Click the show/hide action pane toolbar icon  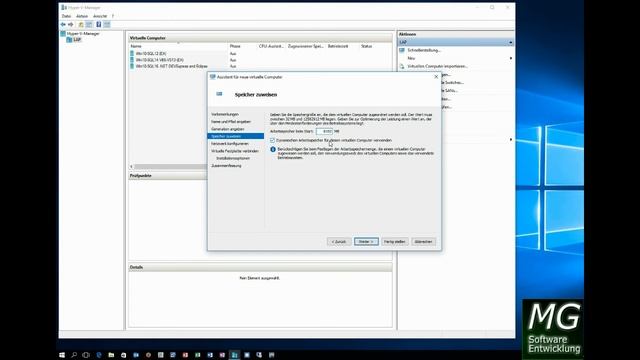click(x=107, y=24)
